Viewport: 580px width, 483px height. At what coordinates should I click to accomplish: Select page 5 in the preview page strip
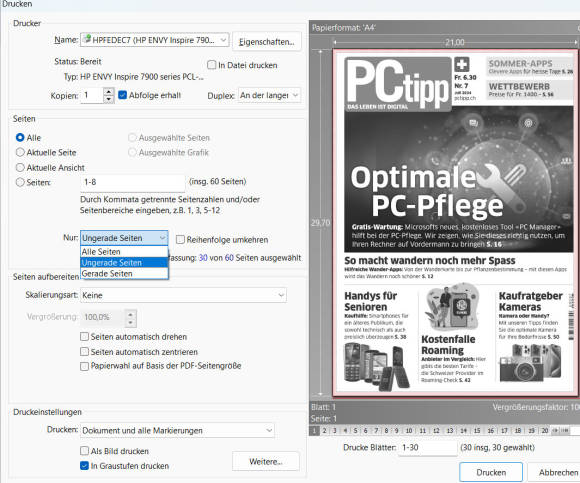click(355, 430)
